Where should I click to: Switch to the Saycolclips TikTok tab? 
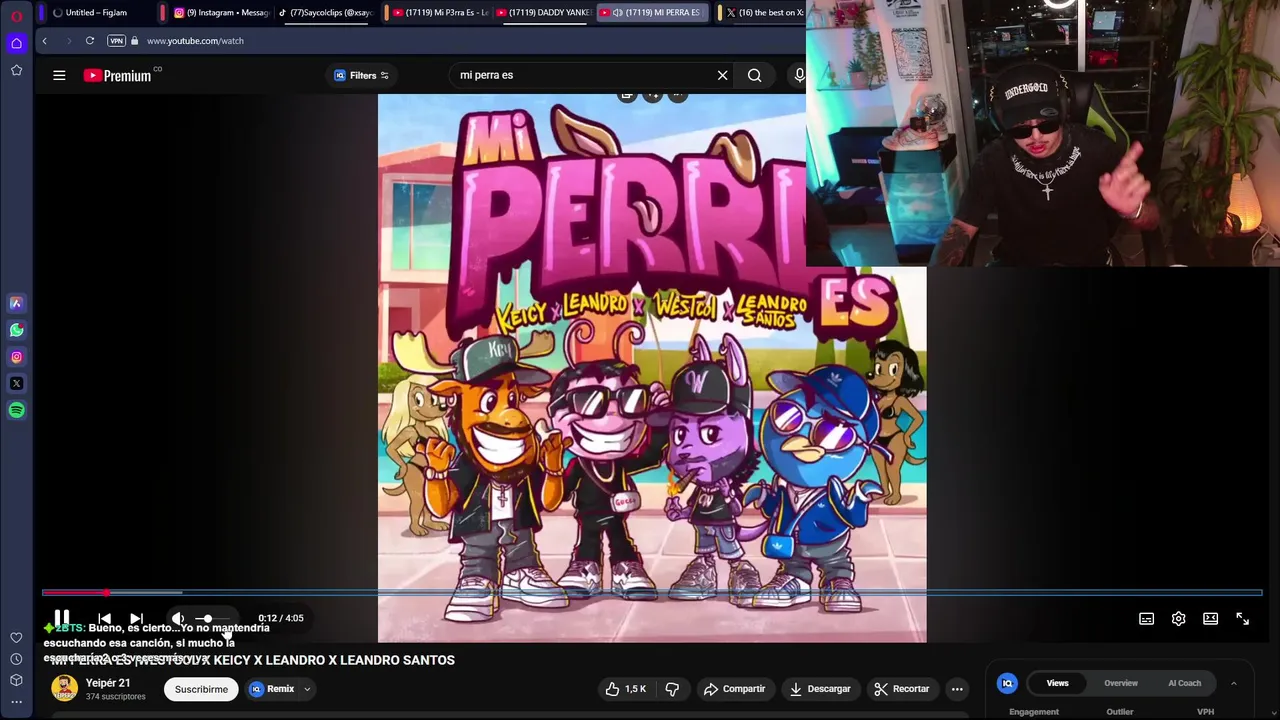click(x=325, y=13)
